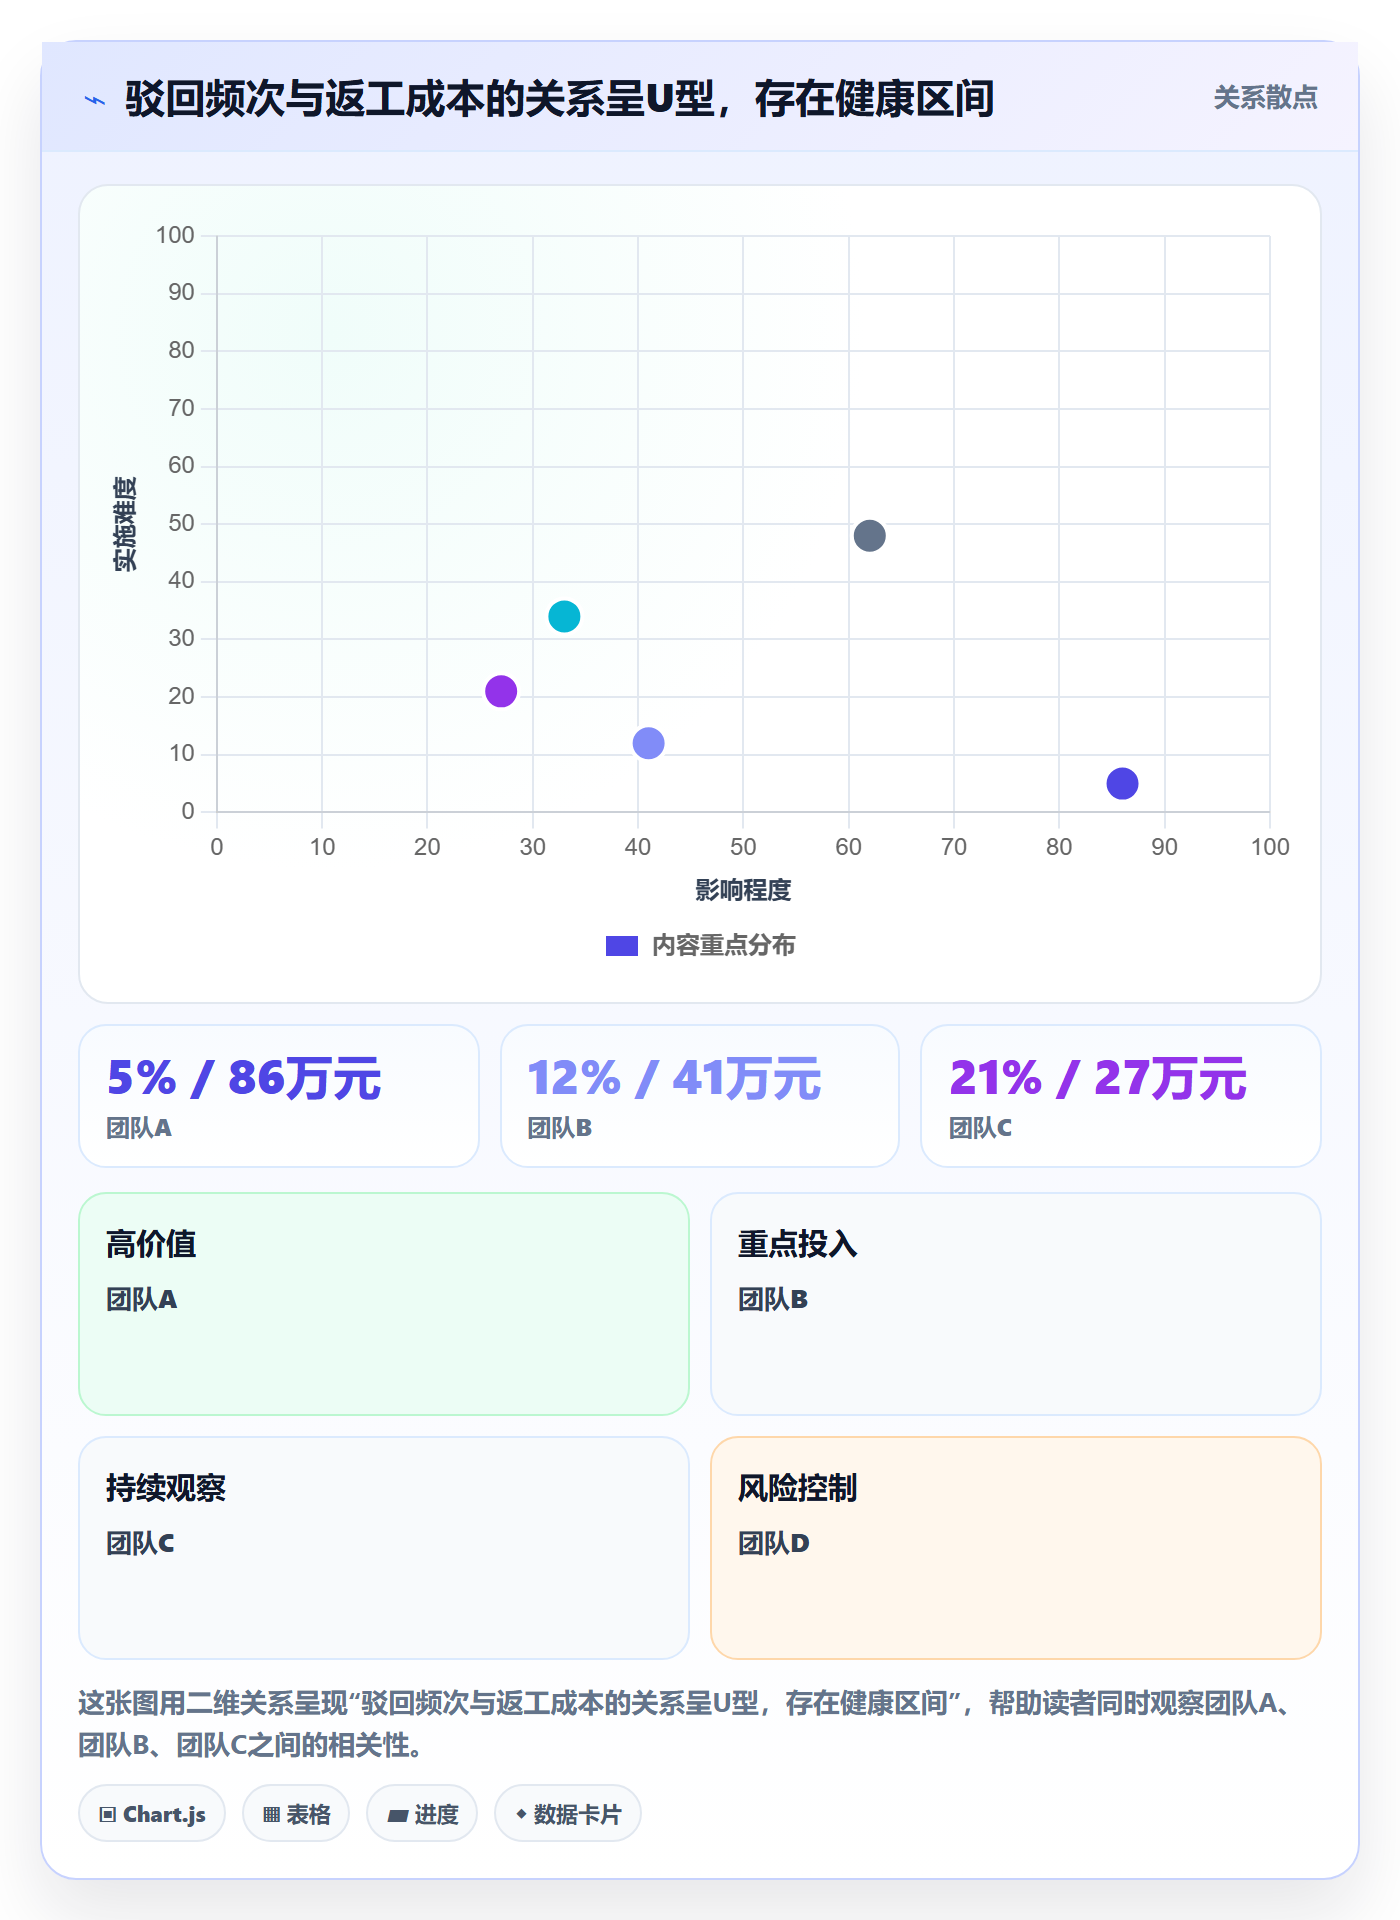The image size is (1400, 1920).
Task: Click the 表格 tag chip
Action: pyautogui.click(x=296, y=1814)
